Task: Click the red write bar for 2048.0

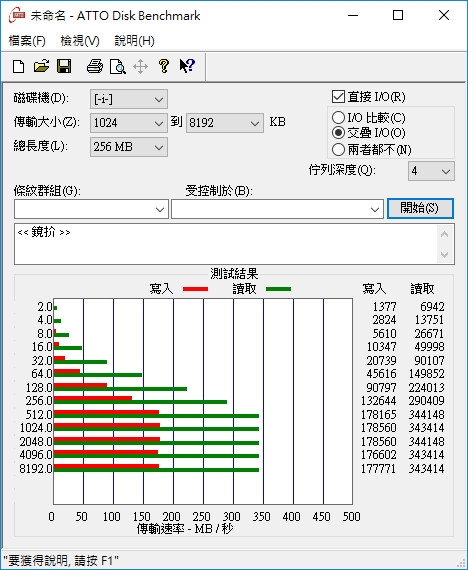Action: [107, 439]
